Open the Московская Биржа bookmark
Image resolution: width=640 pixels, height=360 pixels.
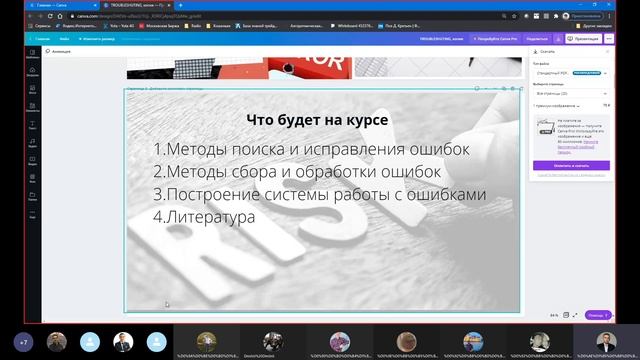click(159, 26)
